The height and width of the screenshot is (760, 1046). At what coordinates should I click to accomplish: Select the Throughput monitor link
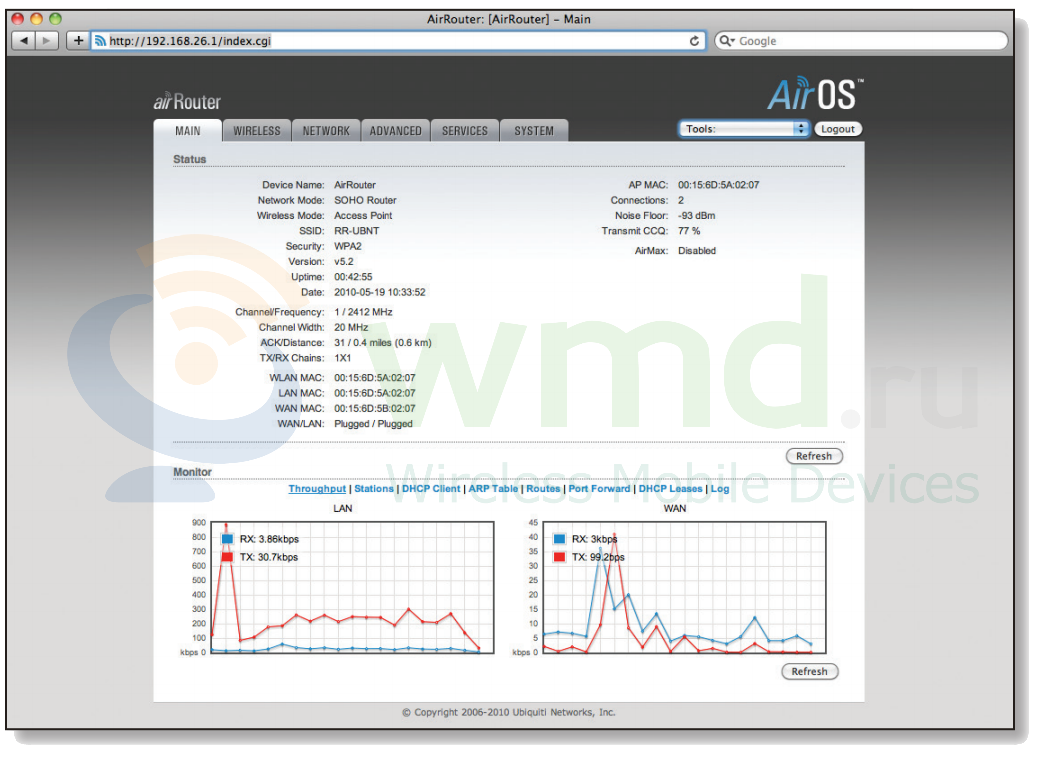pyautogui.click(x=317, y=488)
